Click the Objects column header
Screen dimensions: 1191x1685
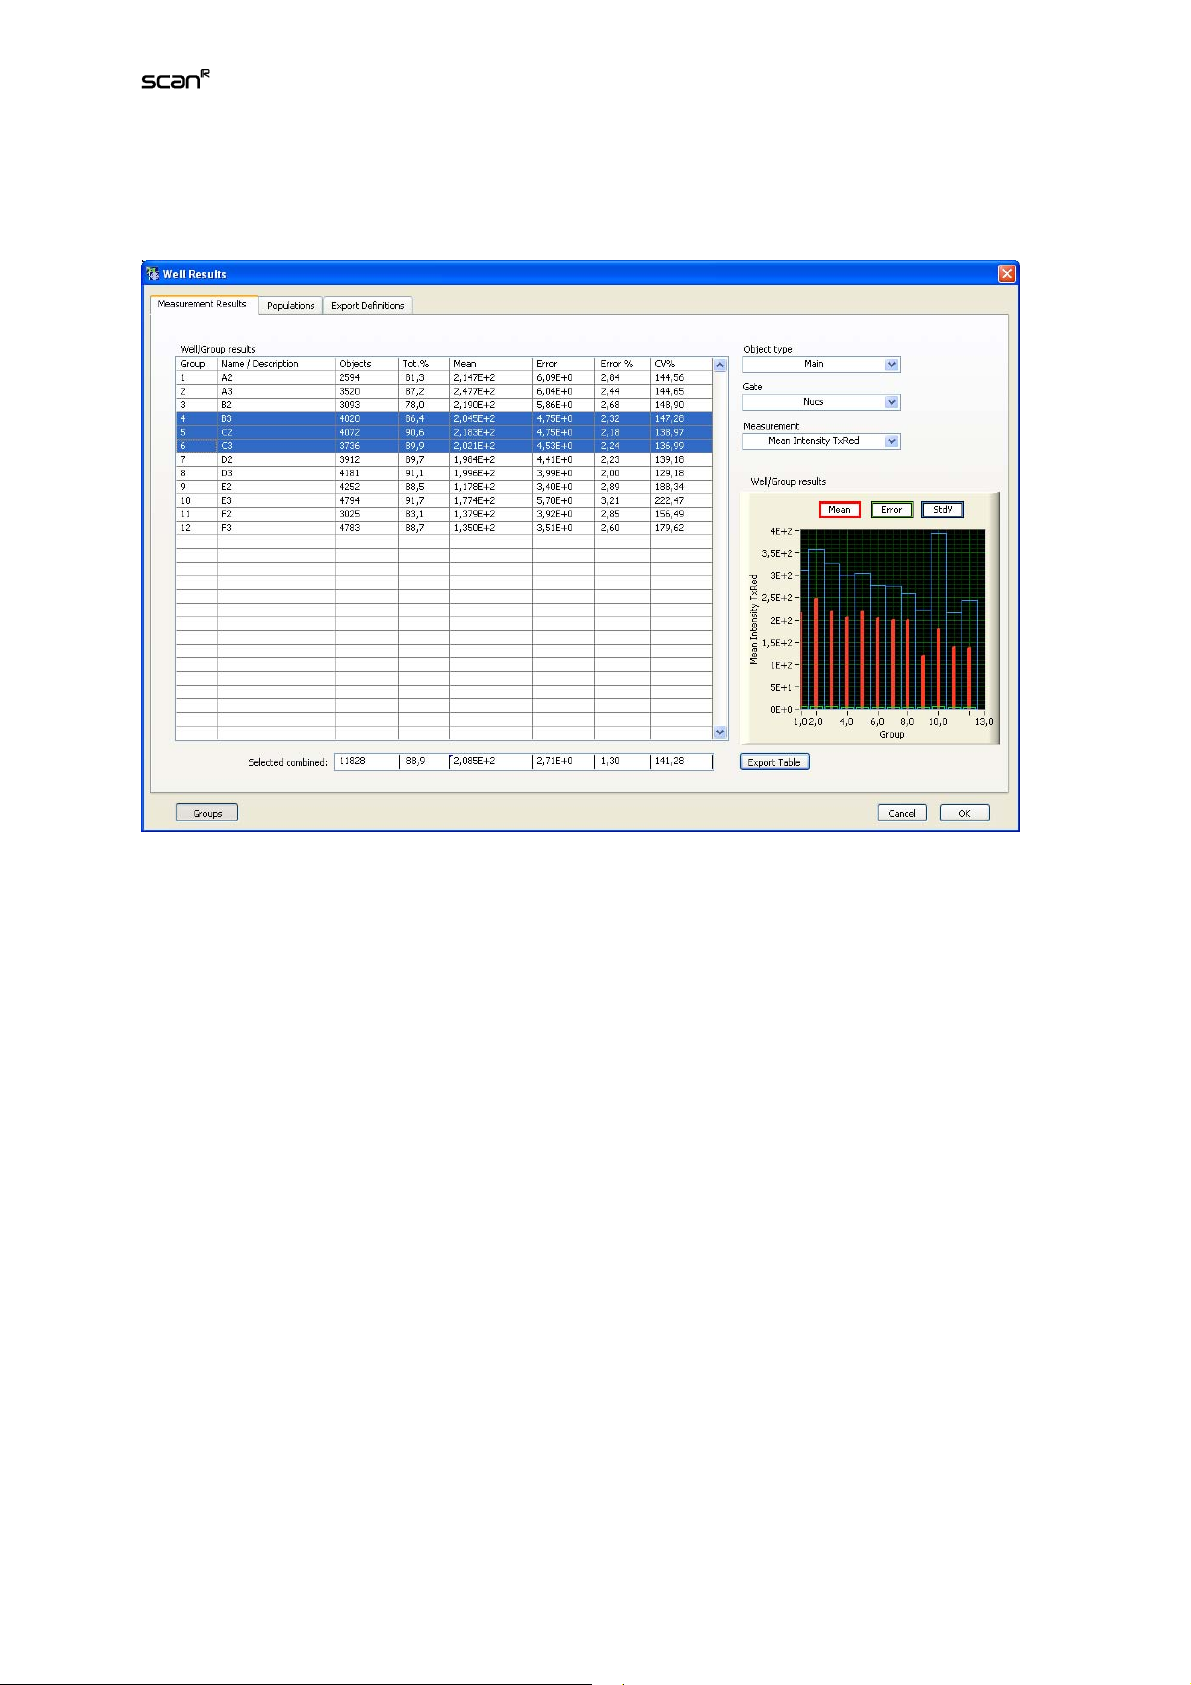coord(366,364)
